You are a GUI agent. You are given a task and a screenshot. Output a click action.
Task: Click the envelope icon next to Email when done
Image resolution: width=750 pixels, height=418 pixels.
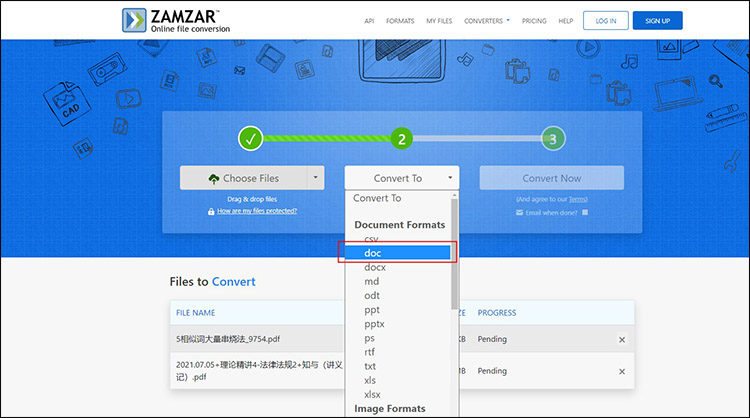[519, 213]
